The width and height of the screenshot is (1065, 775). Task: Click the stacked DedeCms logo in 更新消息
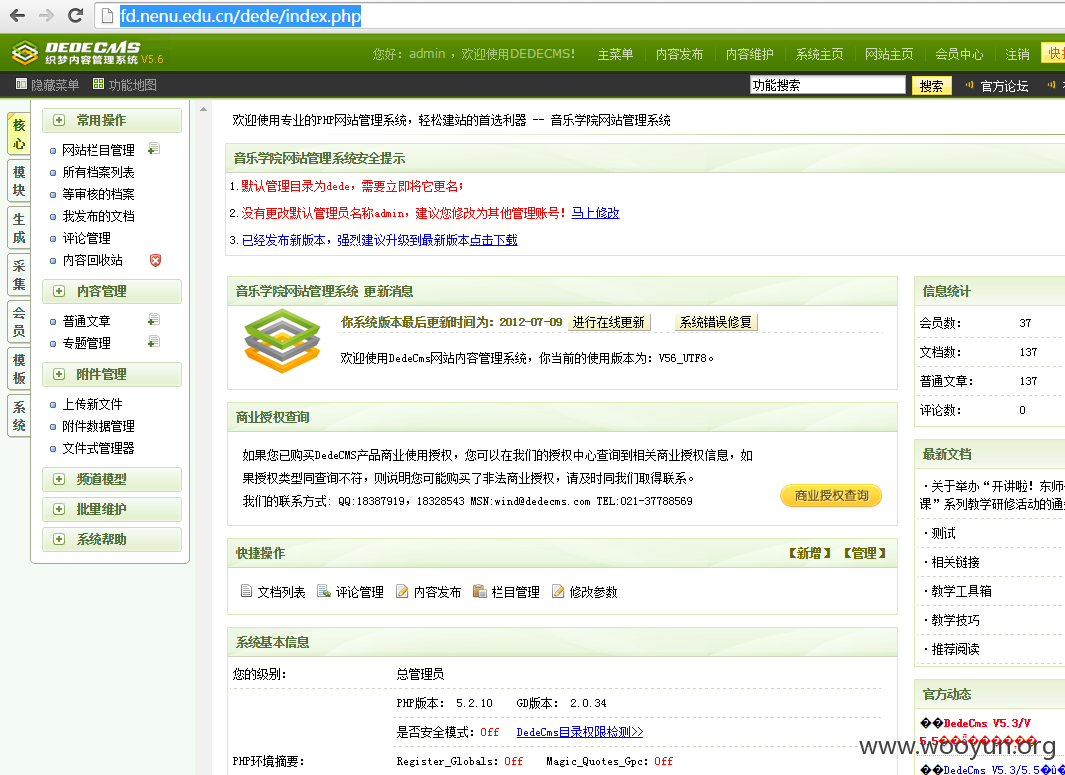tap(282, 341)
